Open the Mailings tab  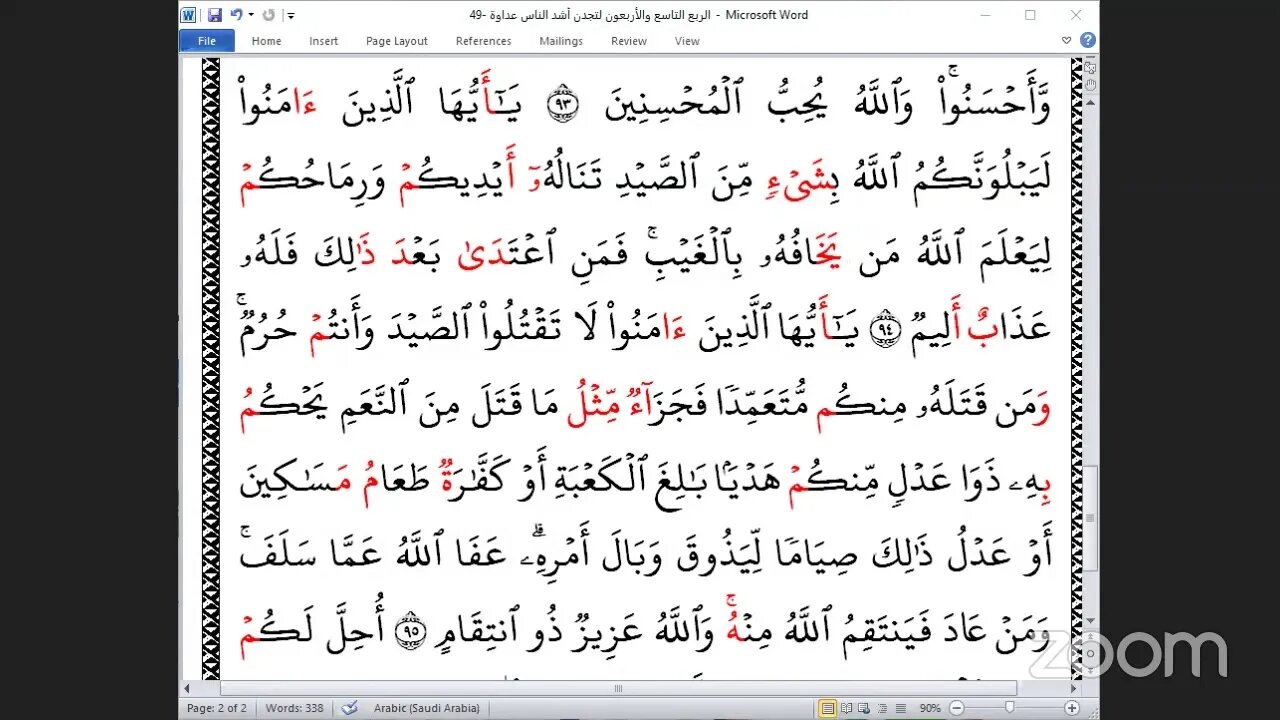click(561, 41)
